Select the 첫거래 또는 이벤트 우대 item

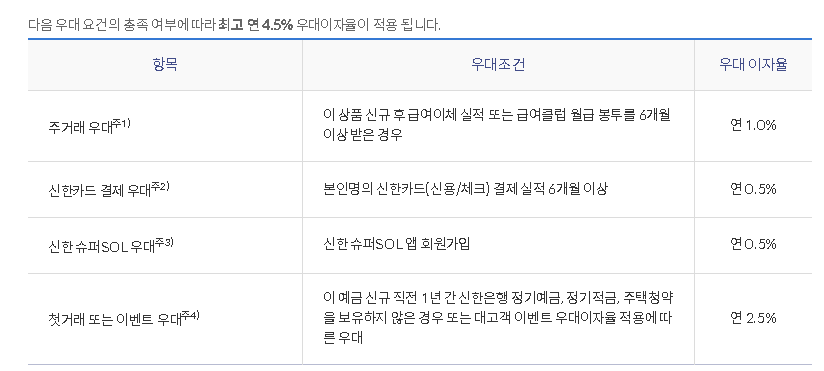pos(115,320)
